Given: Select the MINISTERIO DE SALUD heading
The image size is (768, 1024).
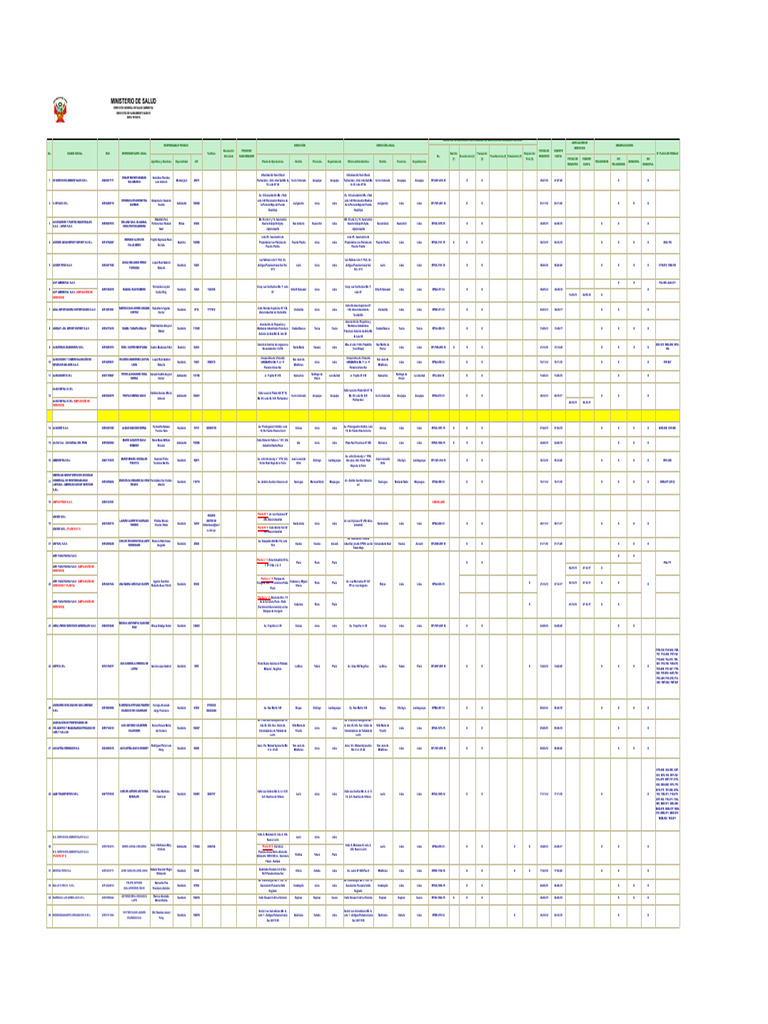Looking at the screenshot, I should click(133, 101).
